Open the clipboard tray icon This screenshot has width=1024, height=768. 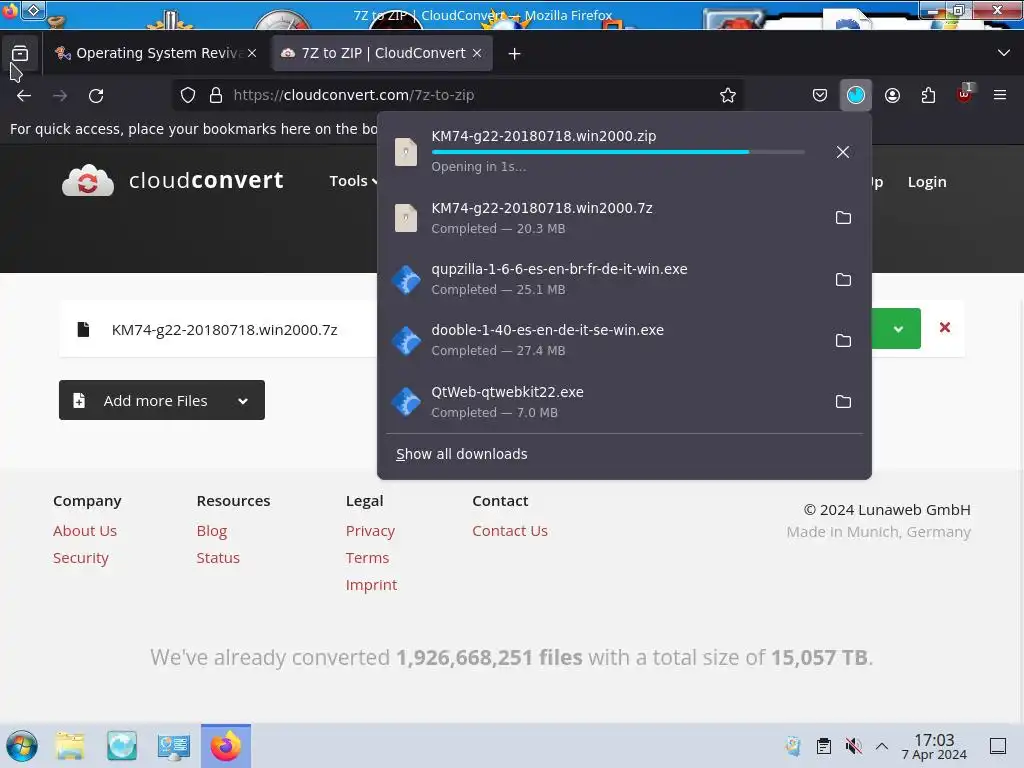(824, 746)
